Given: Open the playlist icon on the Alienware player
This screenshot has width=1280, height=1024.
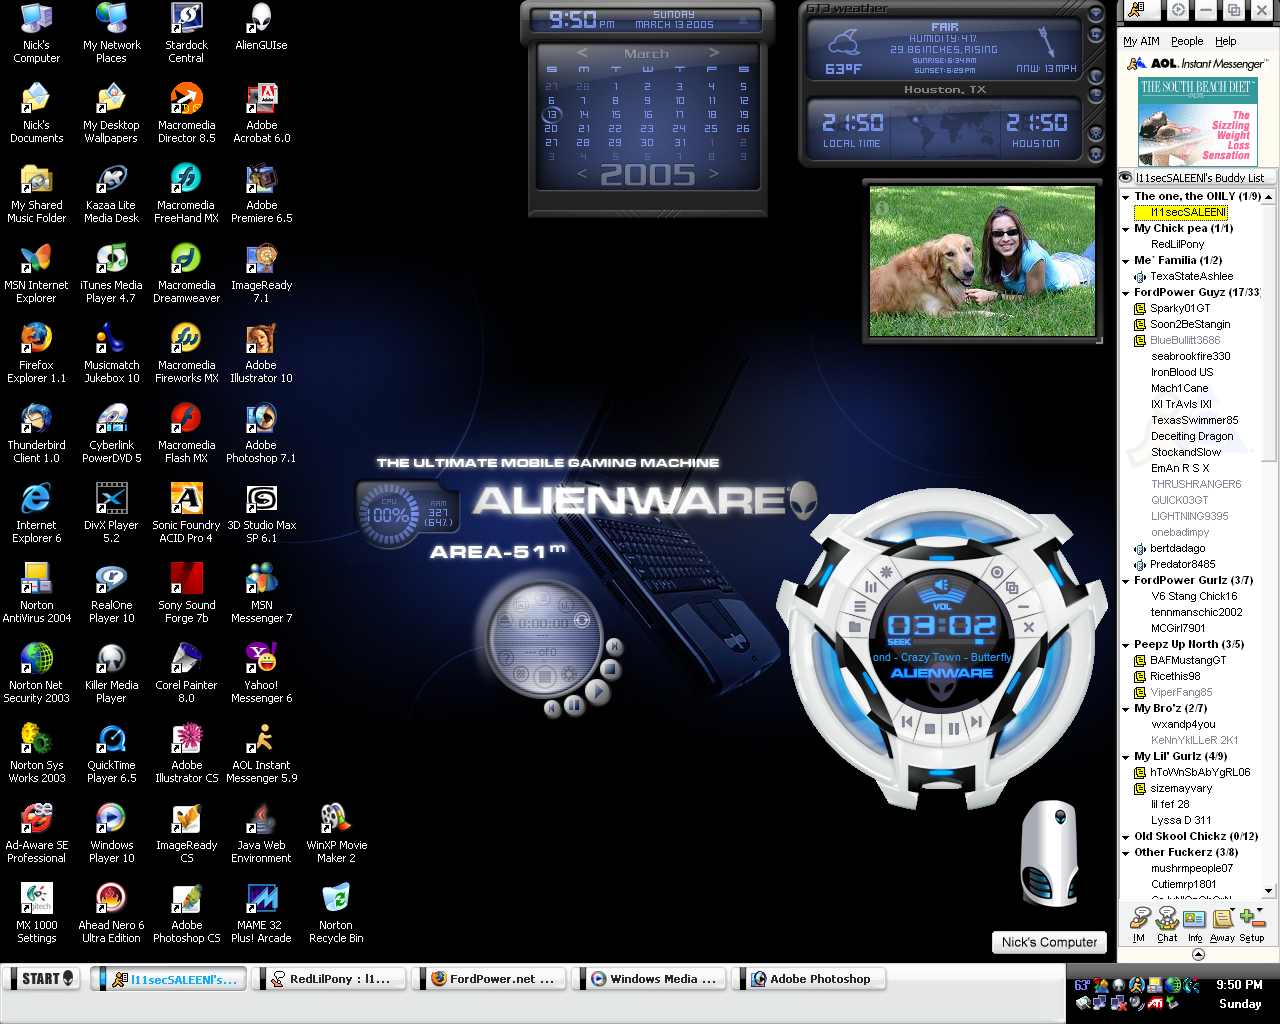Looking at the screenshot, I should click(860, 606).
